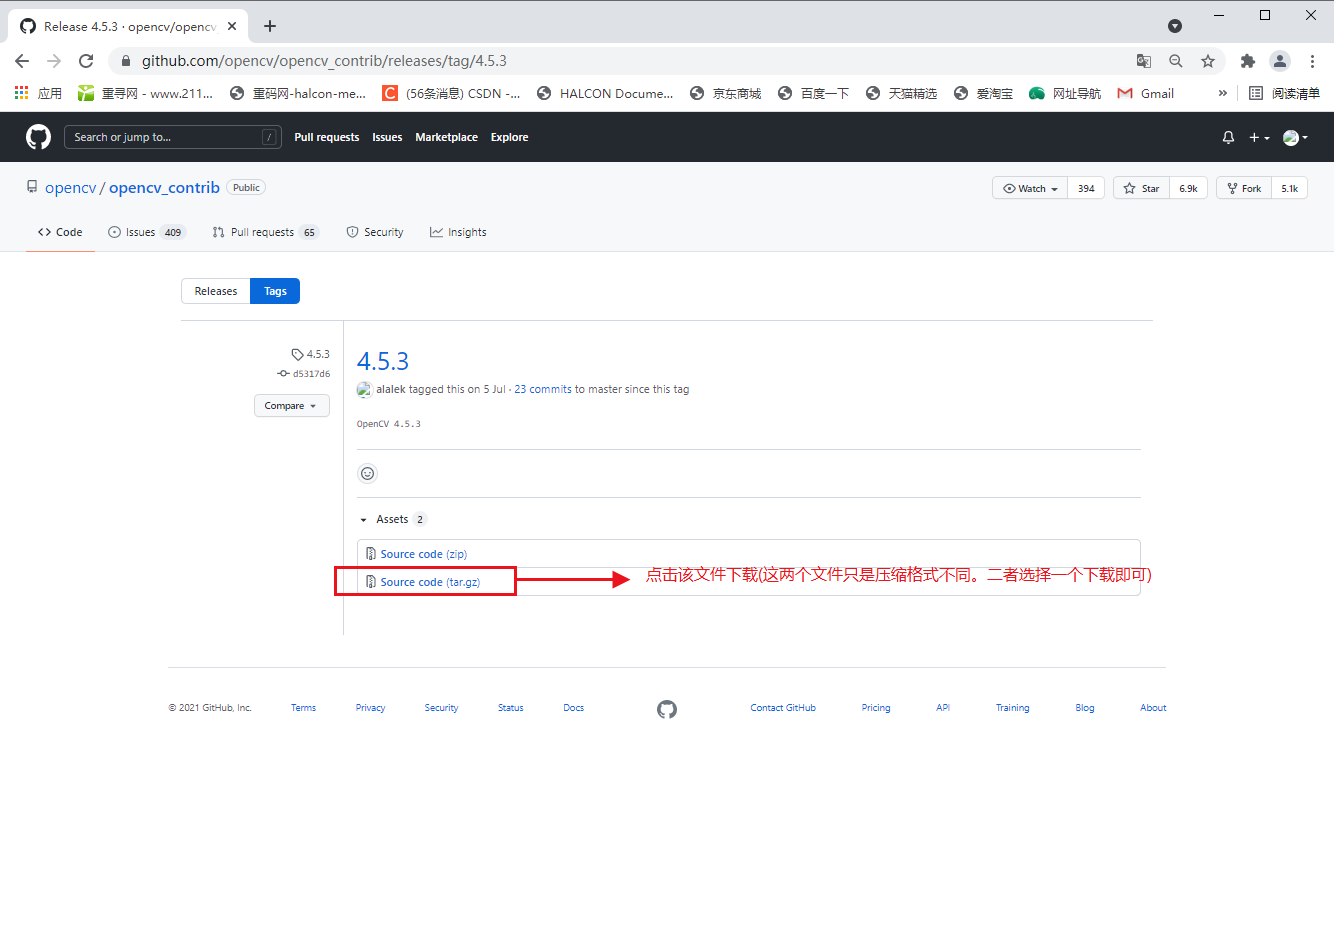
Task: Bookmark the page using the star icon
Action: point(1209,61)
